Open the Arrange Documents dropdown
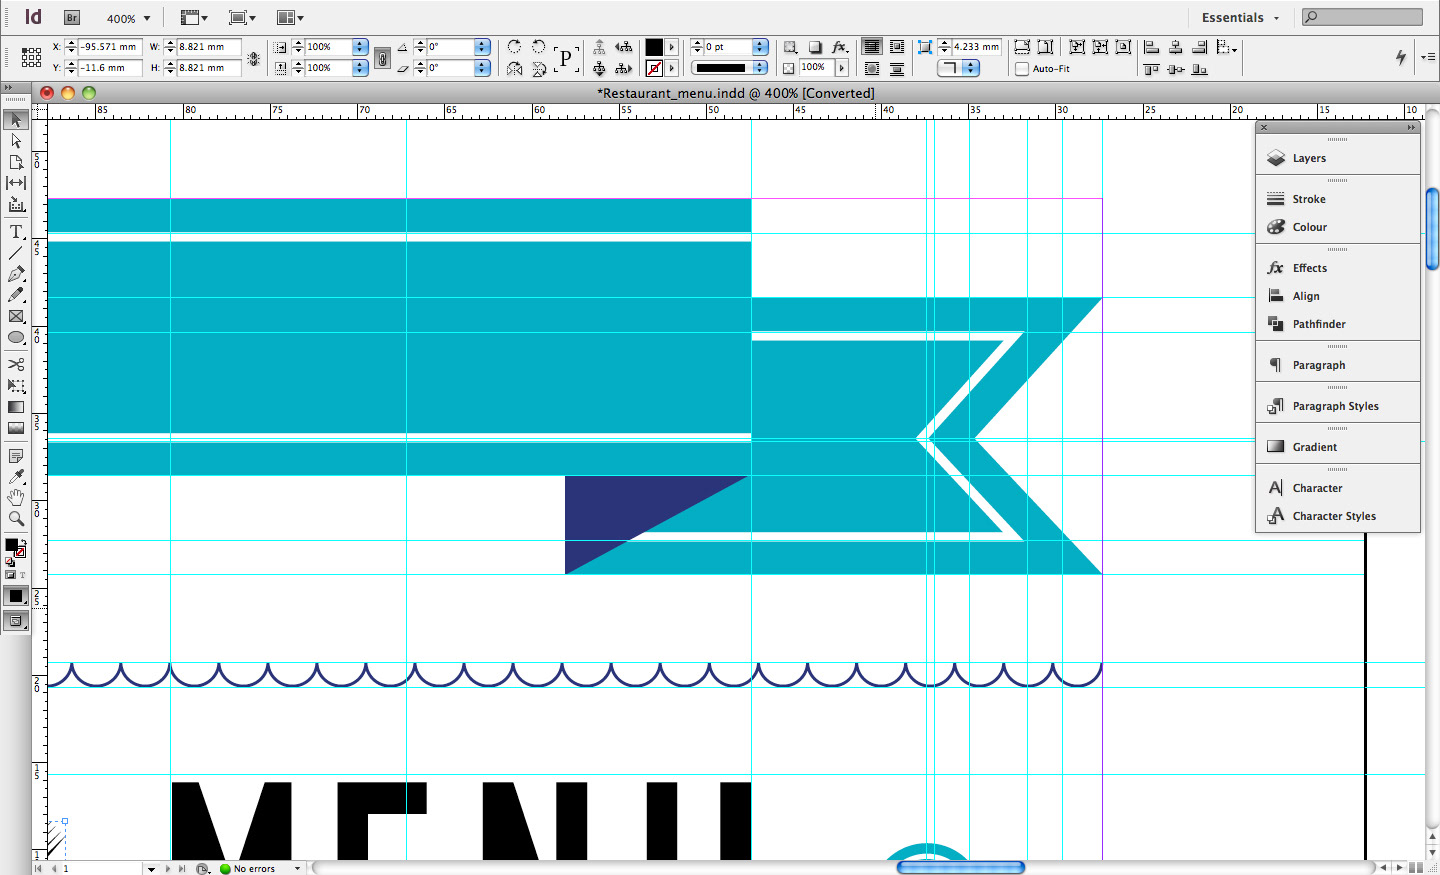This screenshot has height=875, width=1440. pos(290,18)
